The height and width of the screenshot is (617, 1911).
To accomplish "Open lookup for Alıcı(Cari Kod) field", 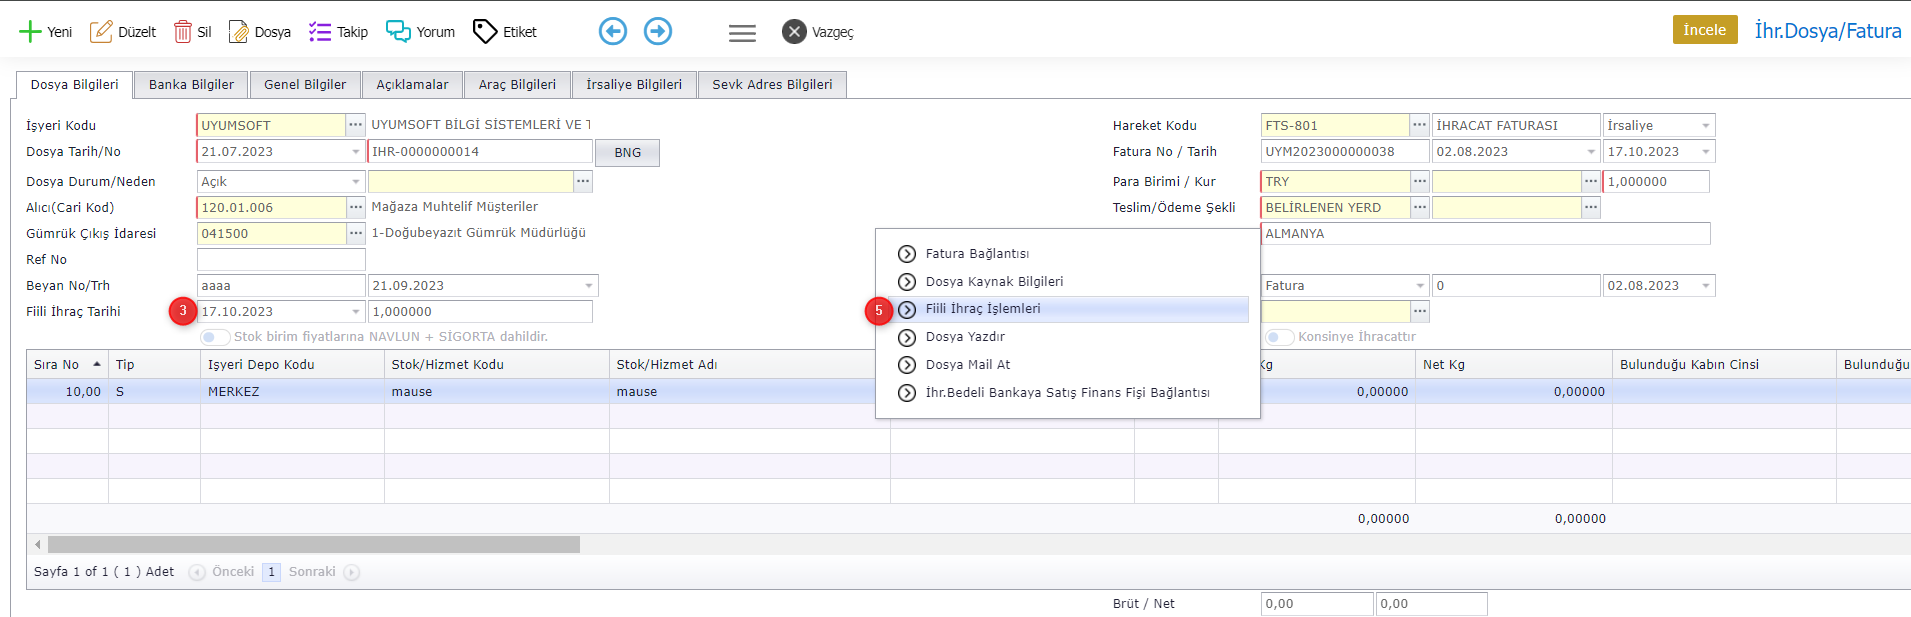I will [356, 207].
